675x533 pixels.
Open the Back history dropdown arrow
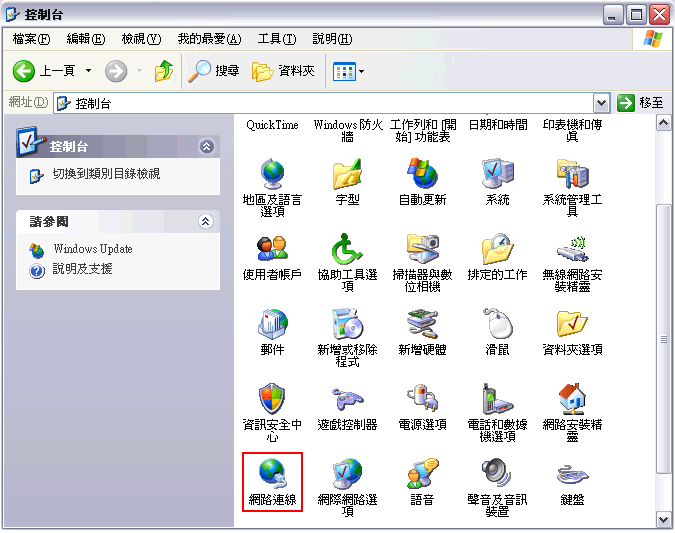coord(88,71)
